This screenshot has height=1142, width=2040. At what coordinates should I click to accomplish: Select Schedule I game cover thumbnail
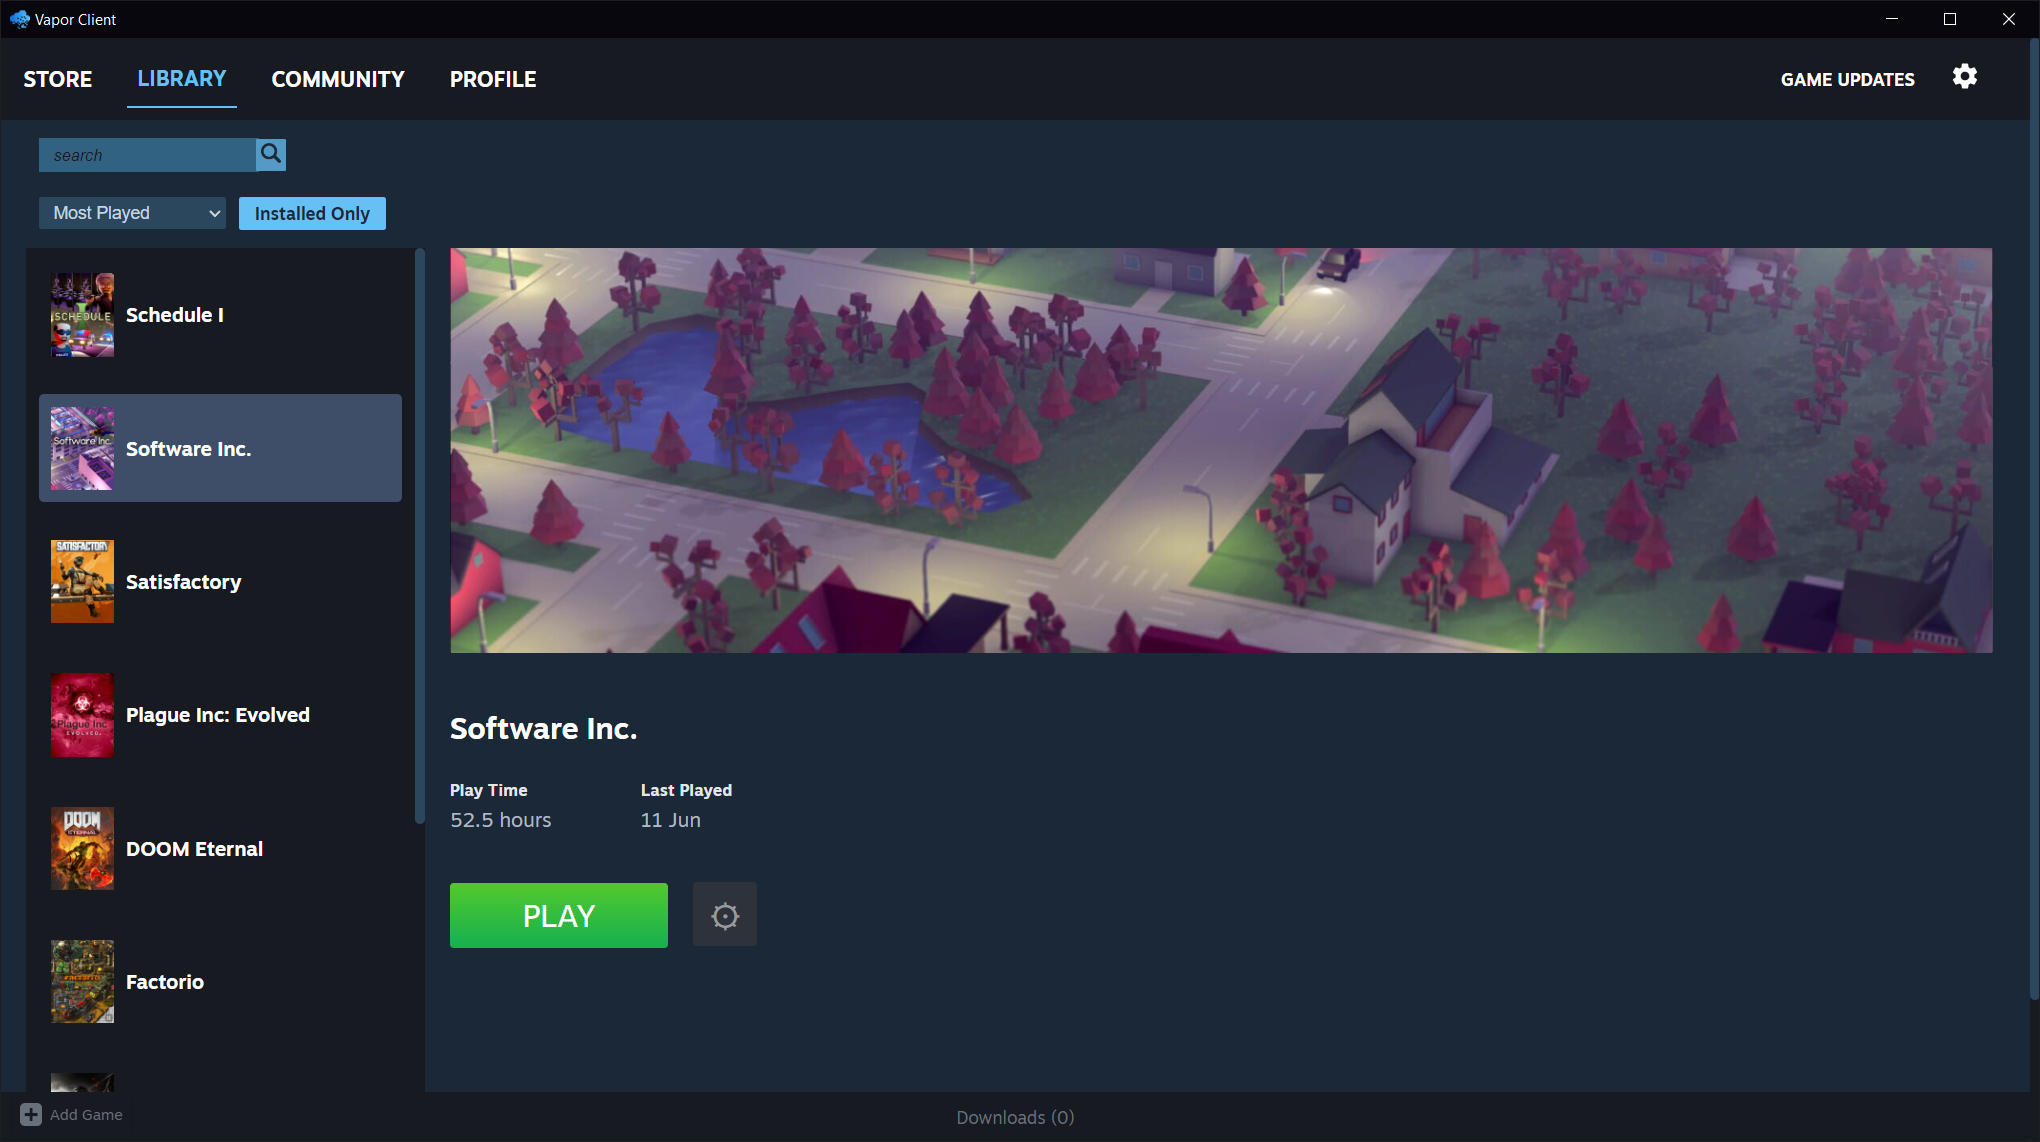tap(82, 315)
